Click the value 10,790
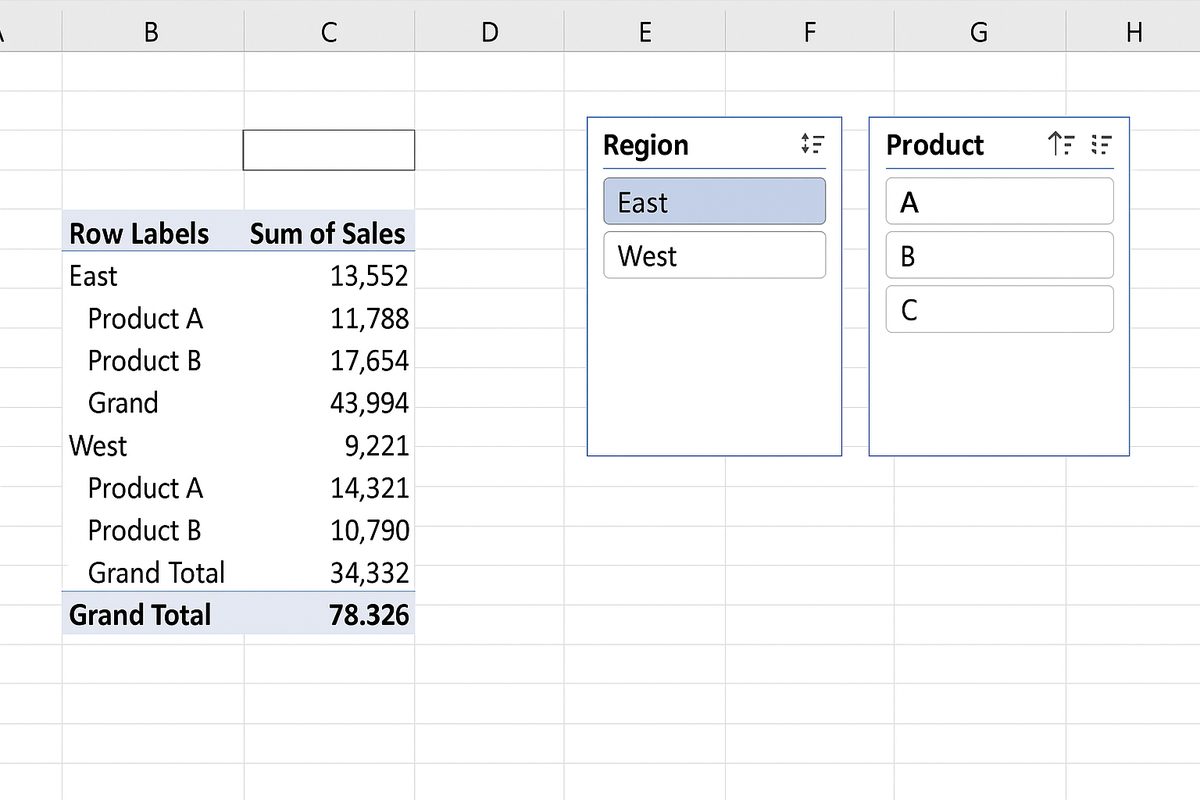Image resolution: width=1200 pixels, height=800 pixels. pyautogui.click(x=370, y=530)
